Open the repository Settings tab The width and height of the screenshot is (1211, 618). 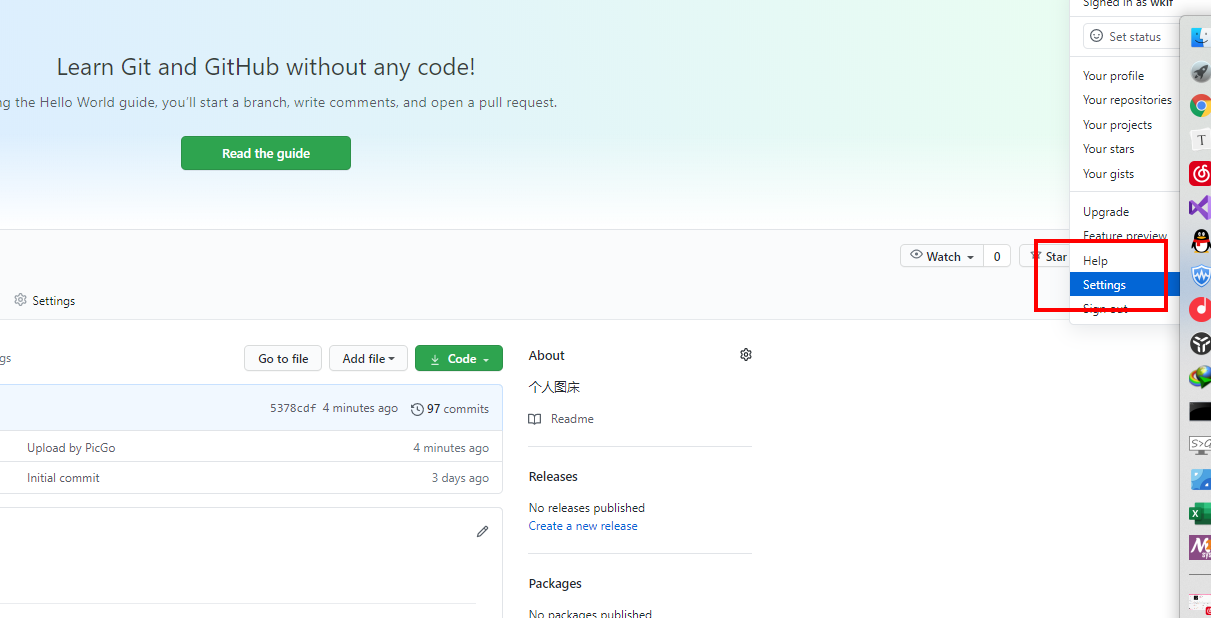click(44, 300)
